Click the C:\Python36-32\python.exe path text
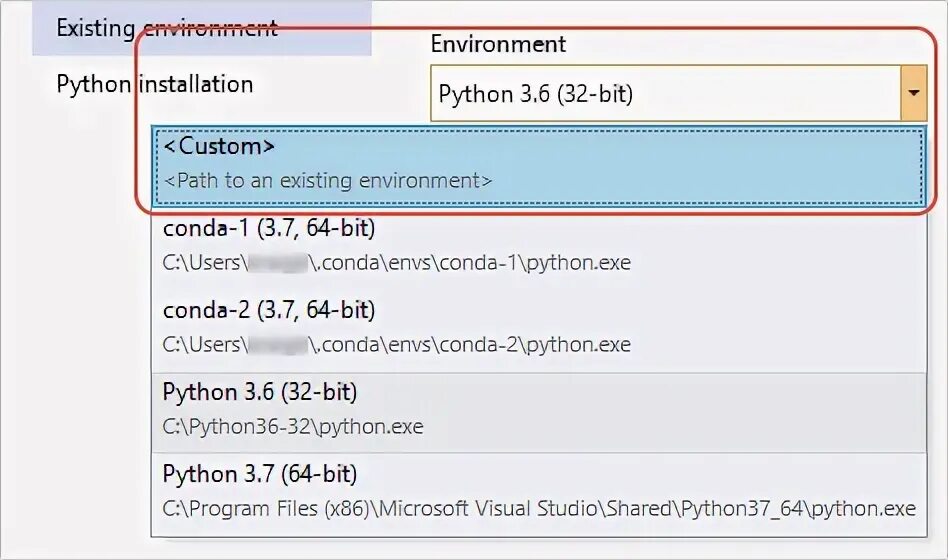 (x=293, y=427)
